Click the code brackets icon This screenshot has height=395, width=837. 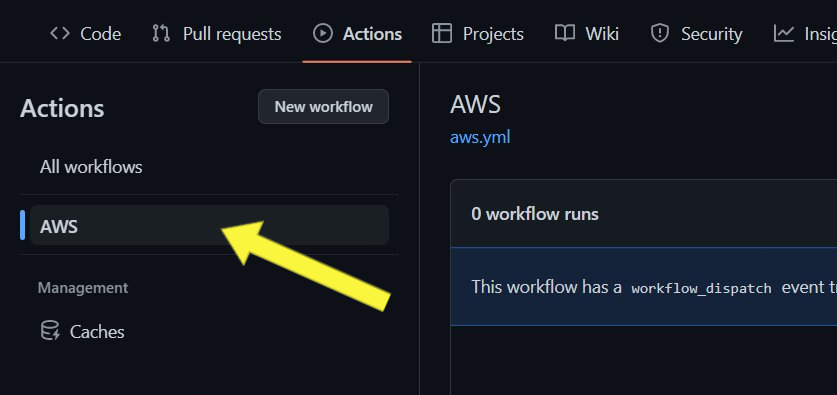point(60,34)
